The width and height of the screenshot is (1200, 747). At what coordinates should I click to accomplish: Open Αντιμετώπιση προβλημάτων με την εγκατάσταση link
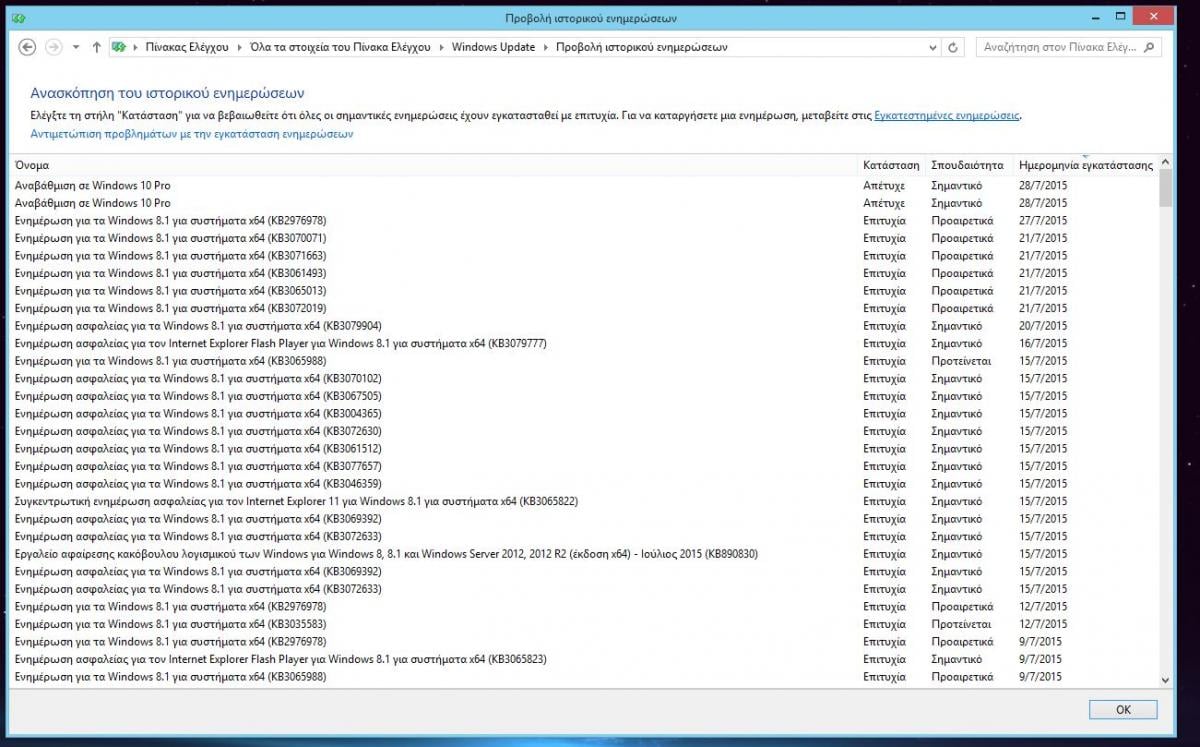coord(192,133)
